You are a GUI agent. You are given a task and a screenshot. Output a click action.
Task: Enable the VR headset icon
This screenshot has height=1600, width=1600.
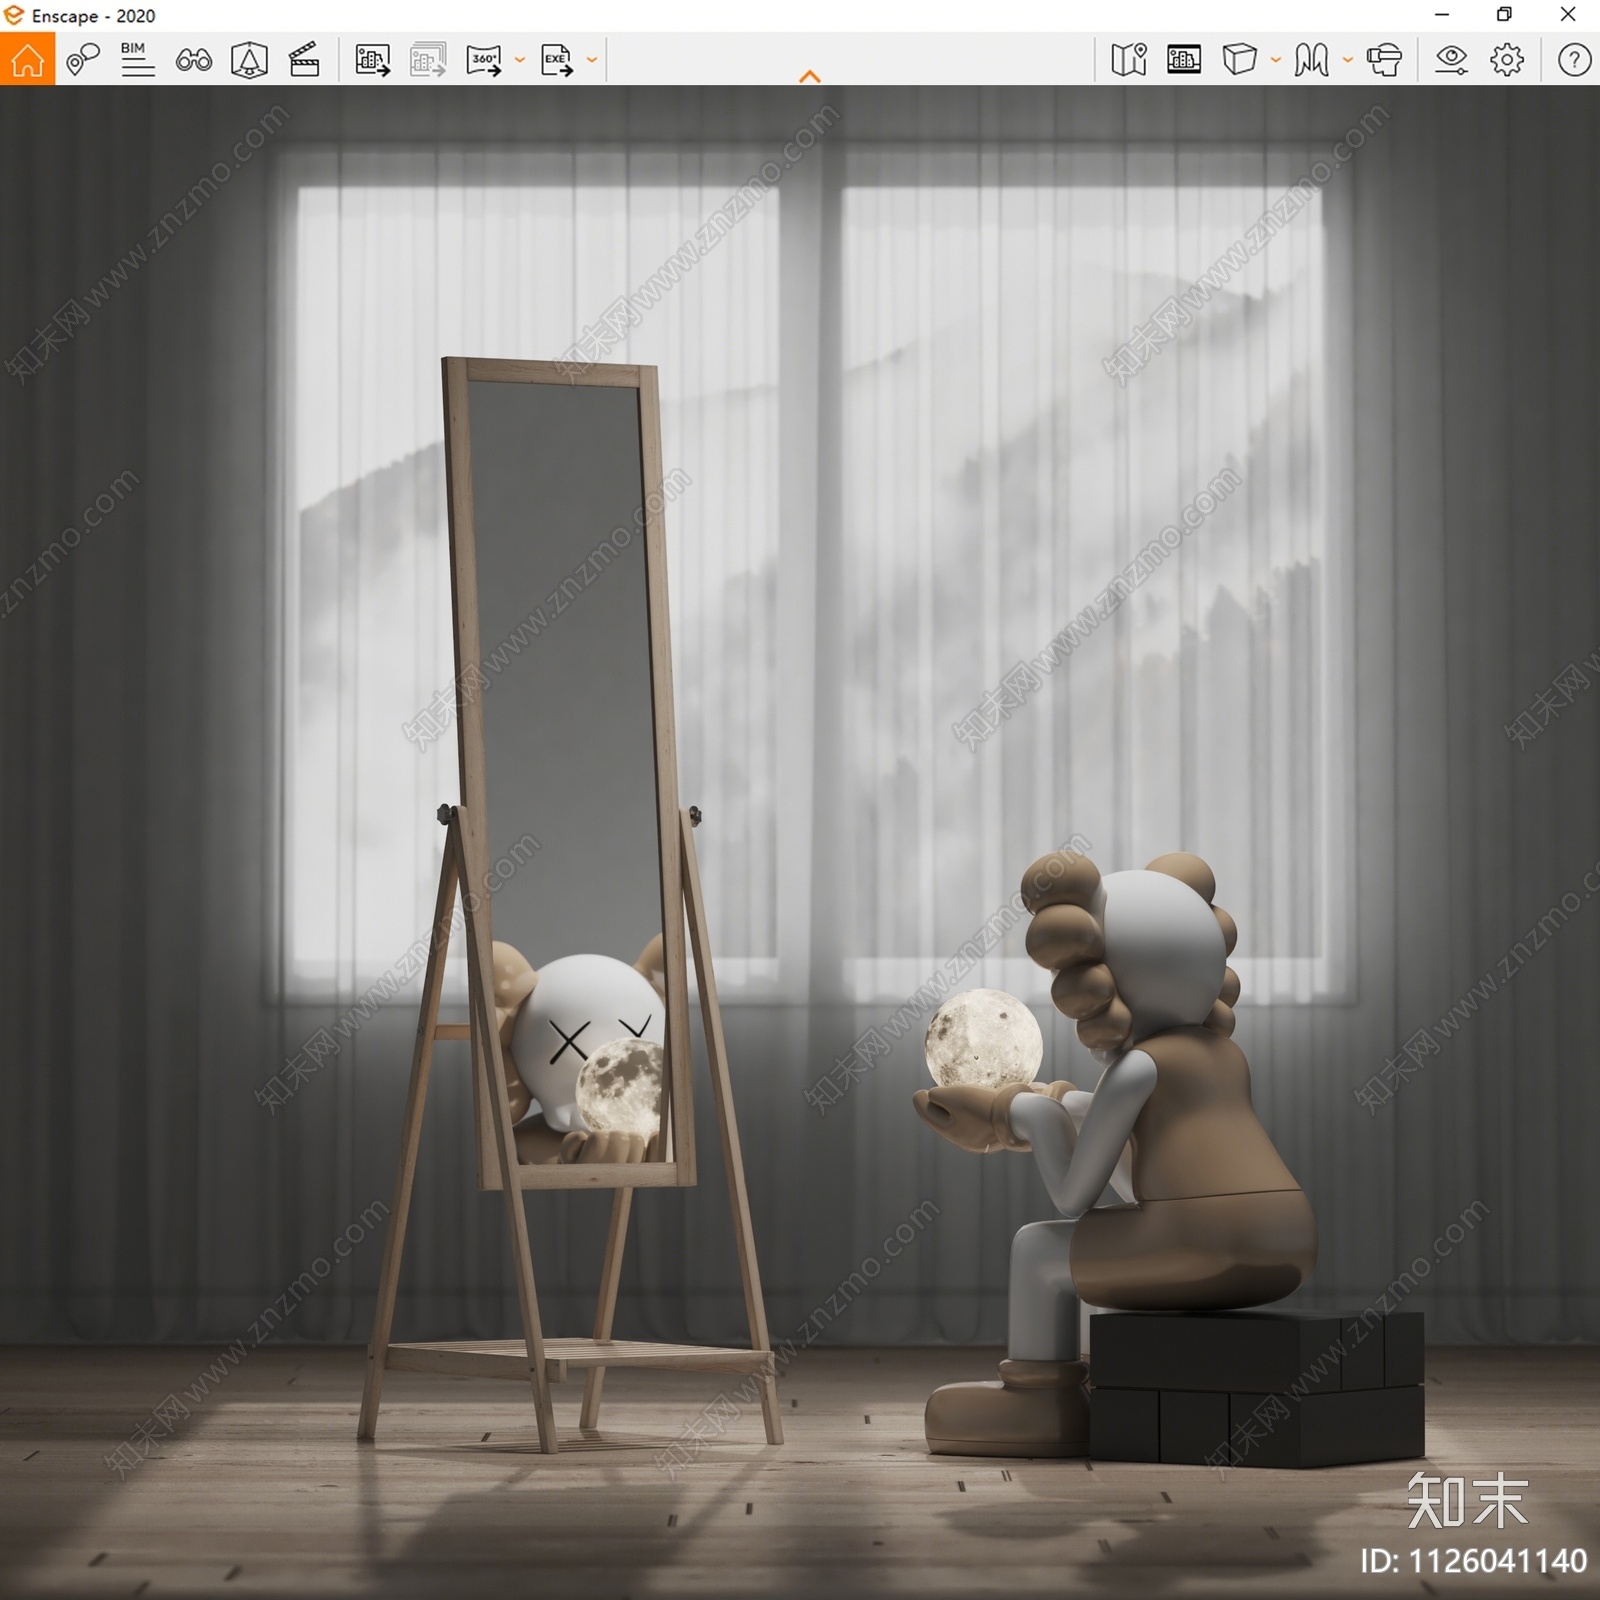1385,60
